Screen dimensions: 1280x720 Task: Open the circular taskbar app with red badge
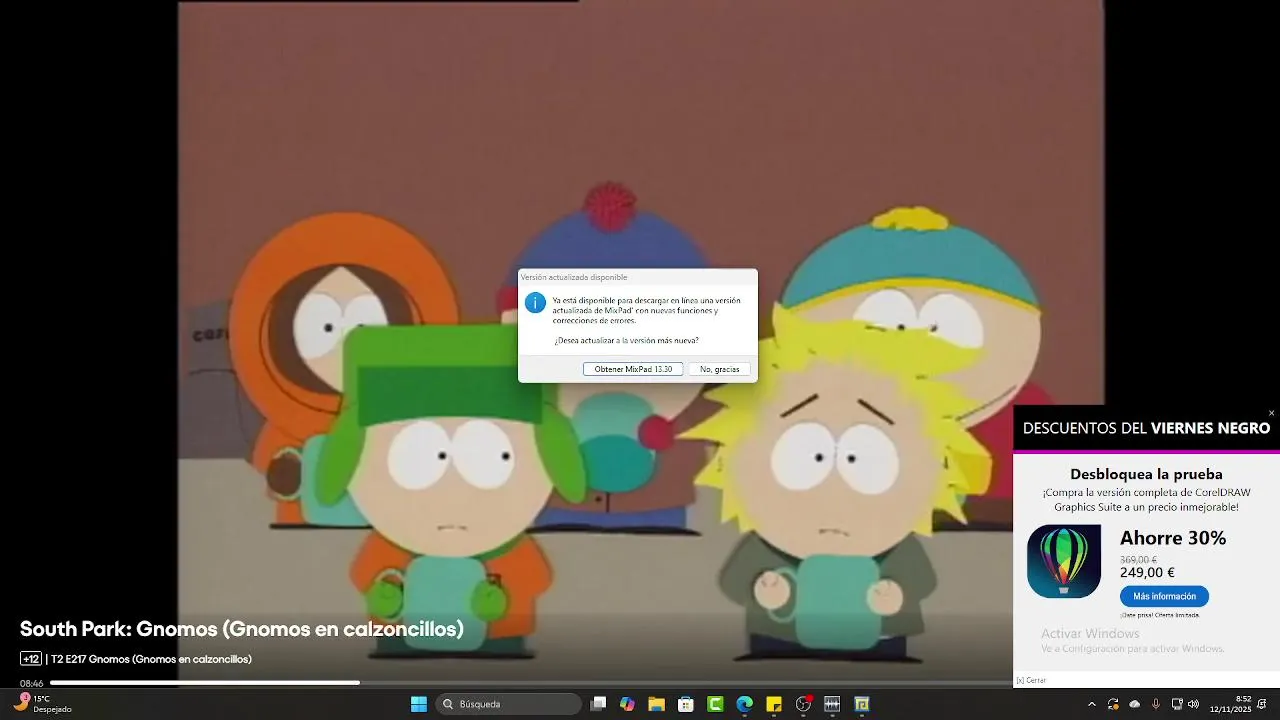pos(803,704)
